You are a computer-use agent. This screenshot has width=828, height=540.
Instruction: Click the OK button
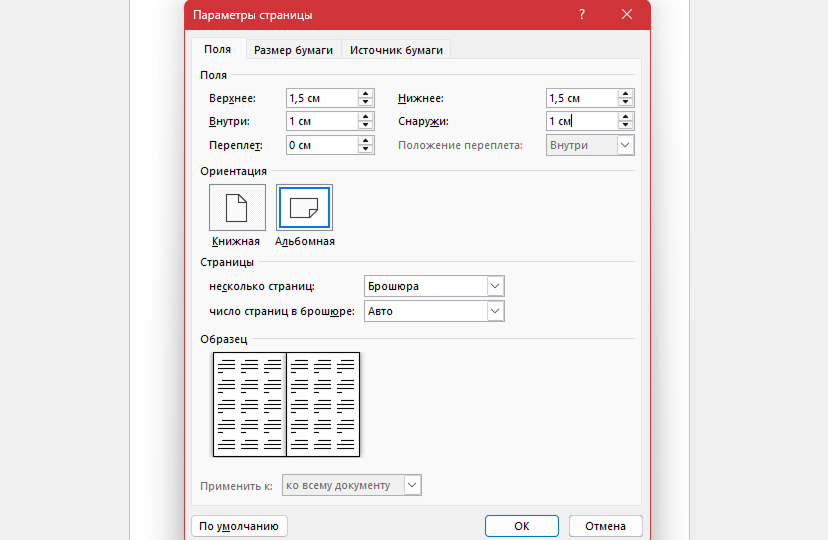click(522, 526)
